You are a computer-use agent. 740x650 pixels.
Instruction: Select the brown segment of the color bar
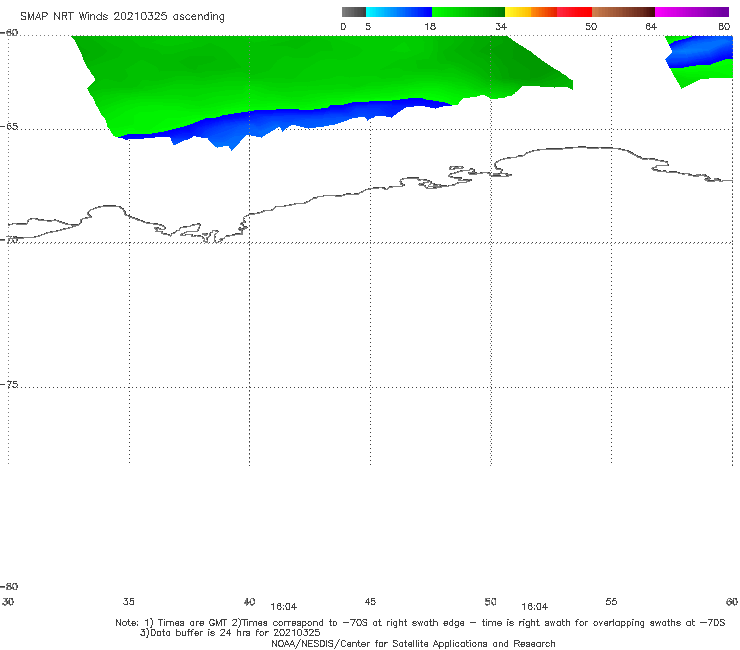[x=623, y=12]
